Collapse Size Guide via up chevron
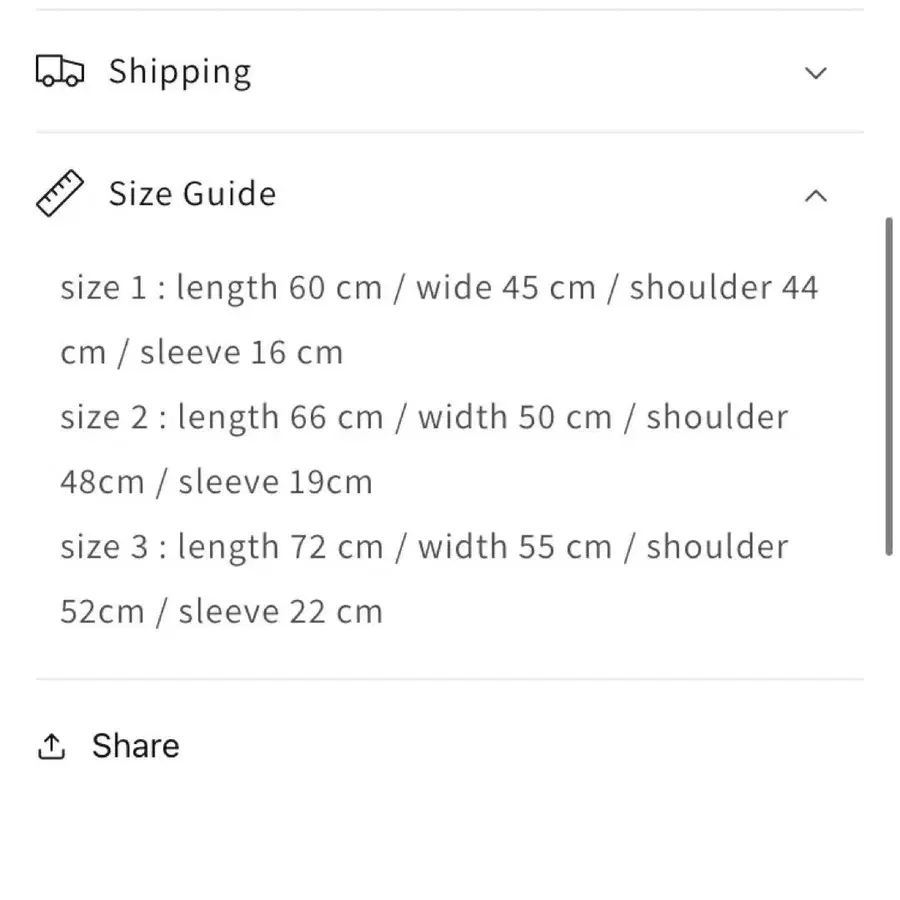This screenshot has width=900, height=900. click(x=816, y=196)
